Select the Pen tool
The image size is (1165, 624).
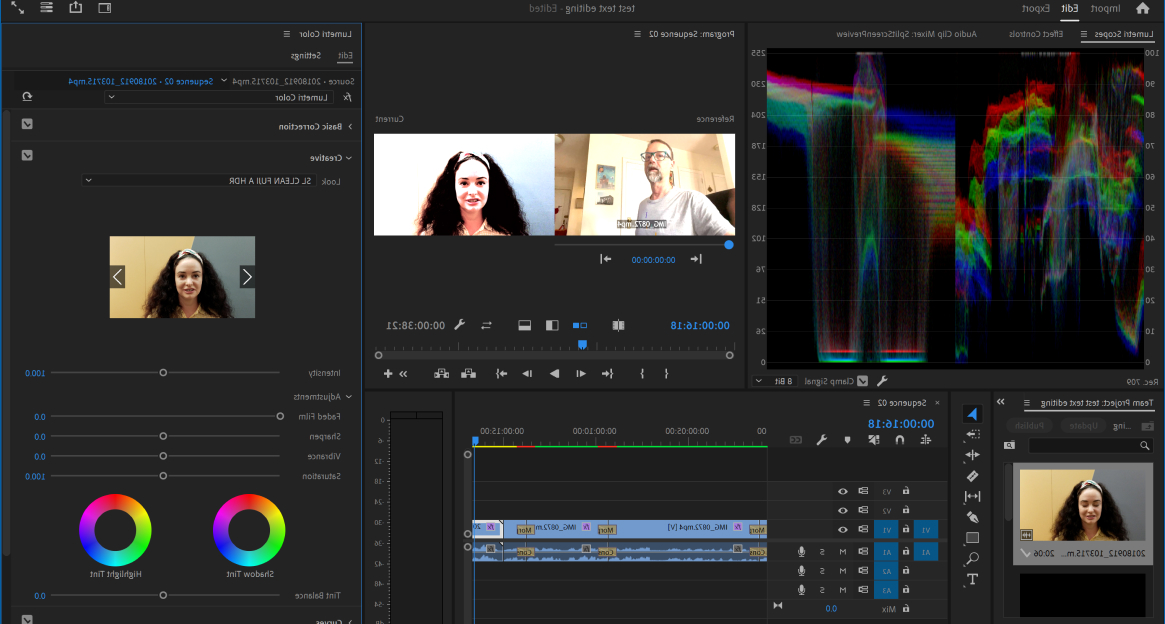[972, 517]
